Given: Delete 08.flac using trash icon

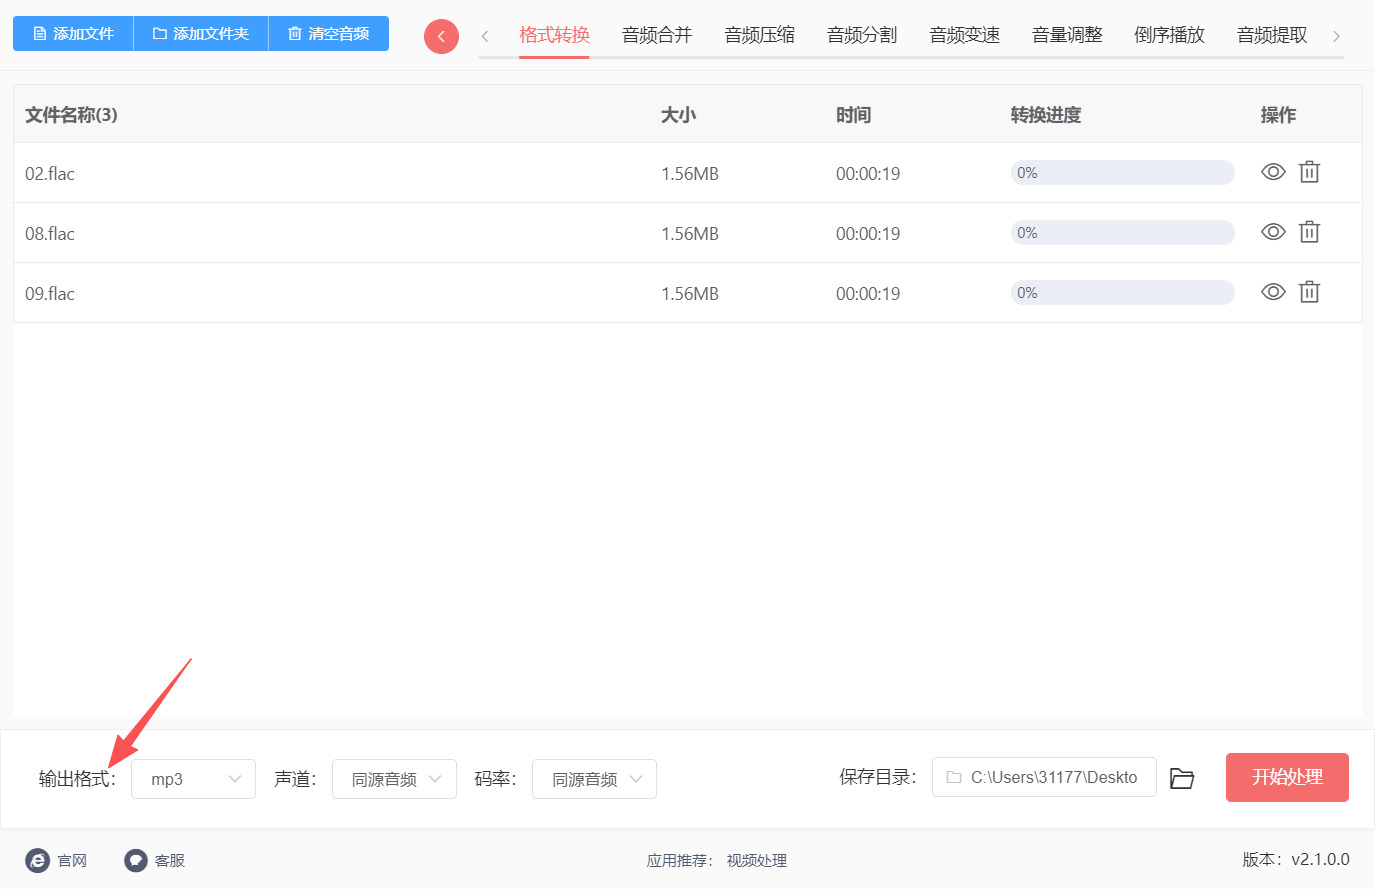Looking at the screenshot, I should coord(1309,232).
